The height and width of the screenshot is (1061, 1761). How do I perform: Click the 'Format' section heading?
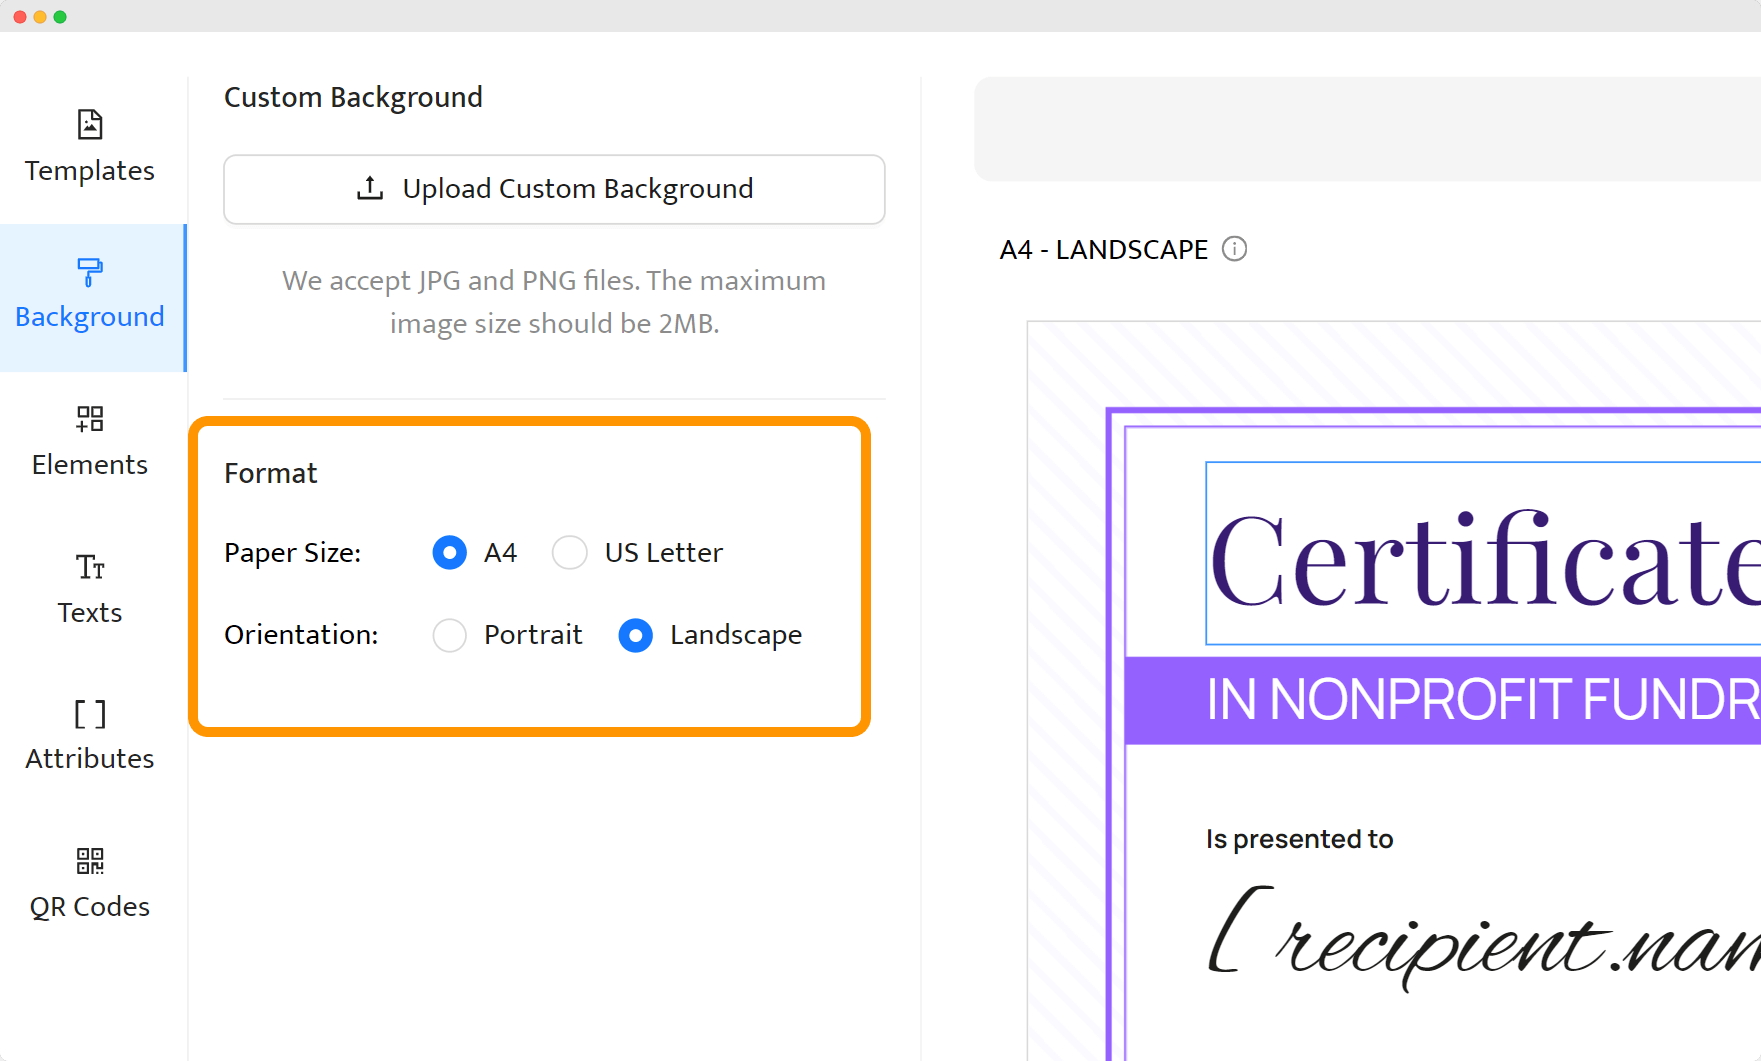pyautogui.click(x=270, y=473)
